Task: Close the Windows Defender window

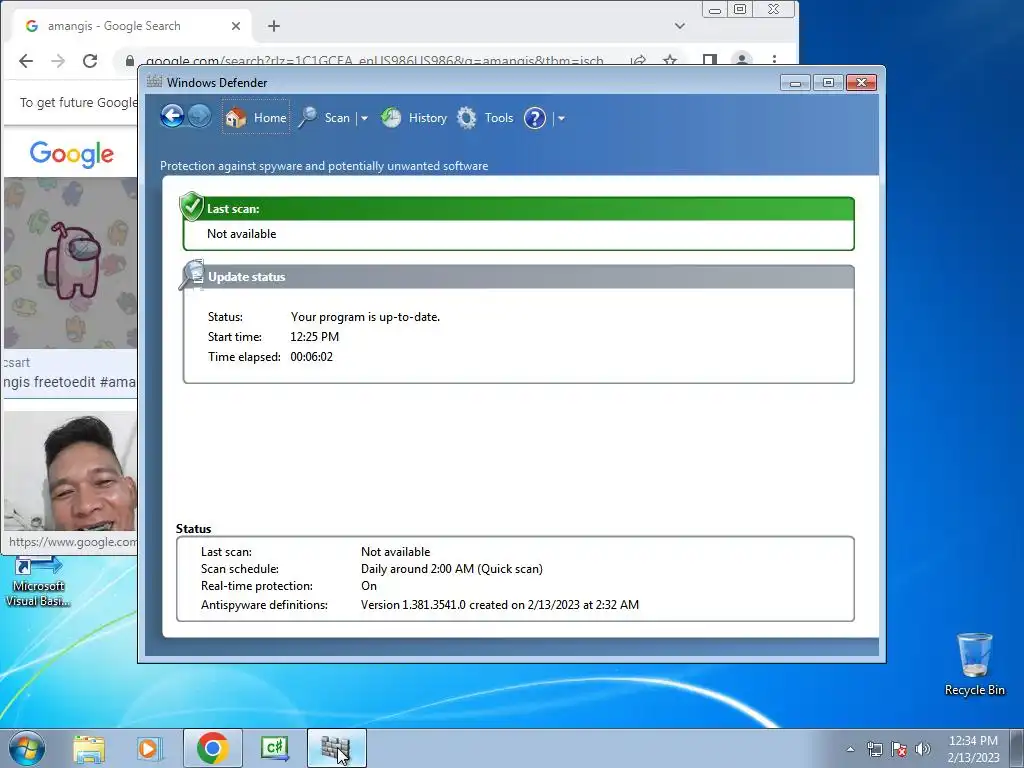Action: 861,82
